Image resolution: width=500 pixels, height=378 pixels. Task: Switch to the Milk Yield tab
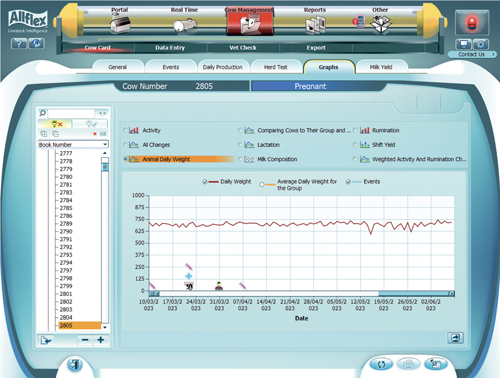pos(381,67)
